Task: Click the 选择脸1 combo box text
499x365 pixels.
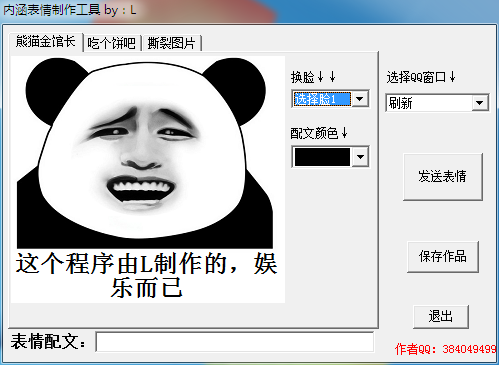Action: click(x=322, y=99)
